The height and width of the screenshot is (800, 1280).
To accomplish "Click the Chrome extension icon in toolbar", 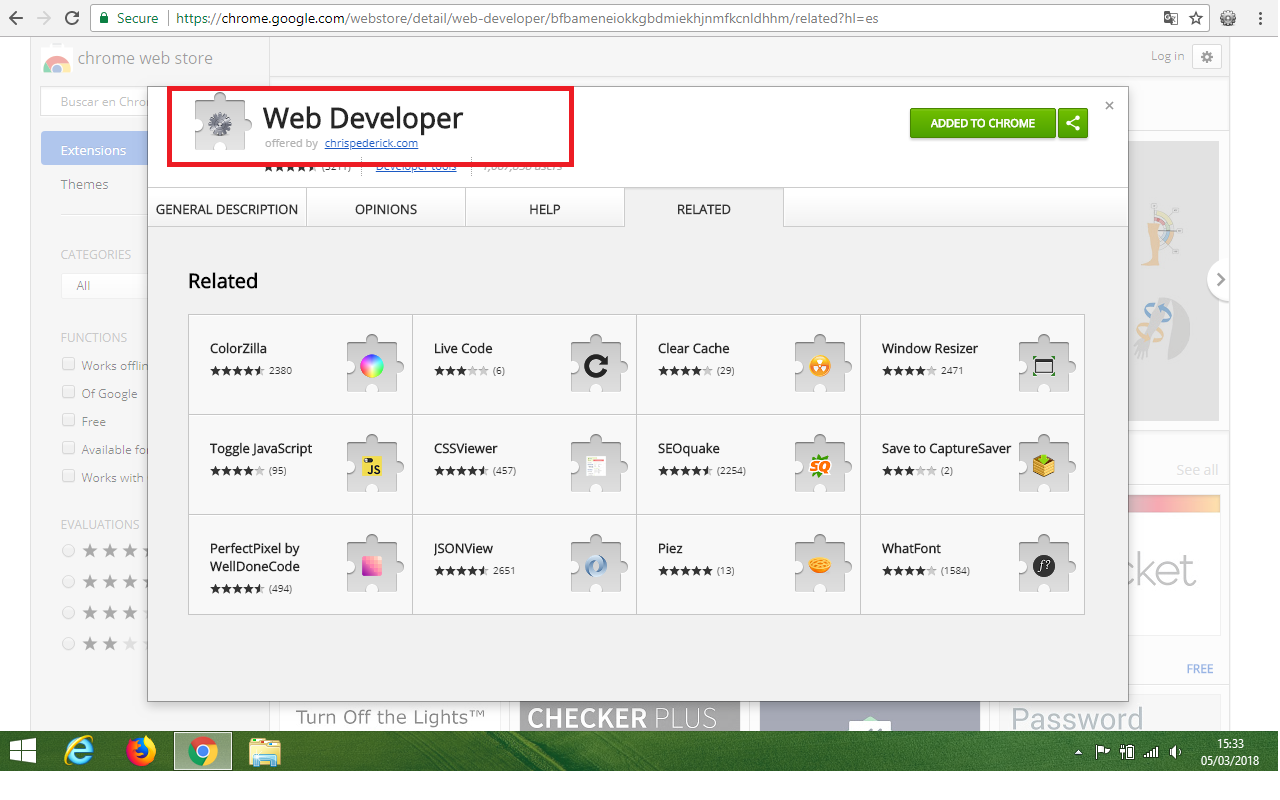I will (x=1228, y=18).
